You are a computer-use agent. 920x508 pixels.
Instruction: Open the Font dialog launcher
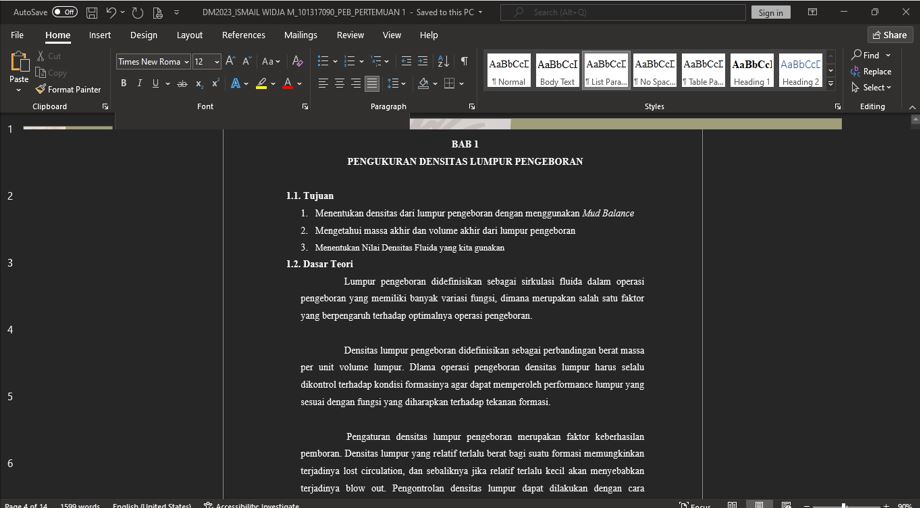point(305,106)
